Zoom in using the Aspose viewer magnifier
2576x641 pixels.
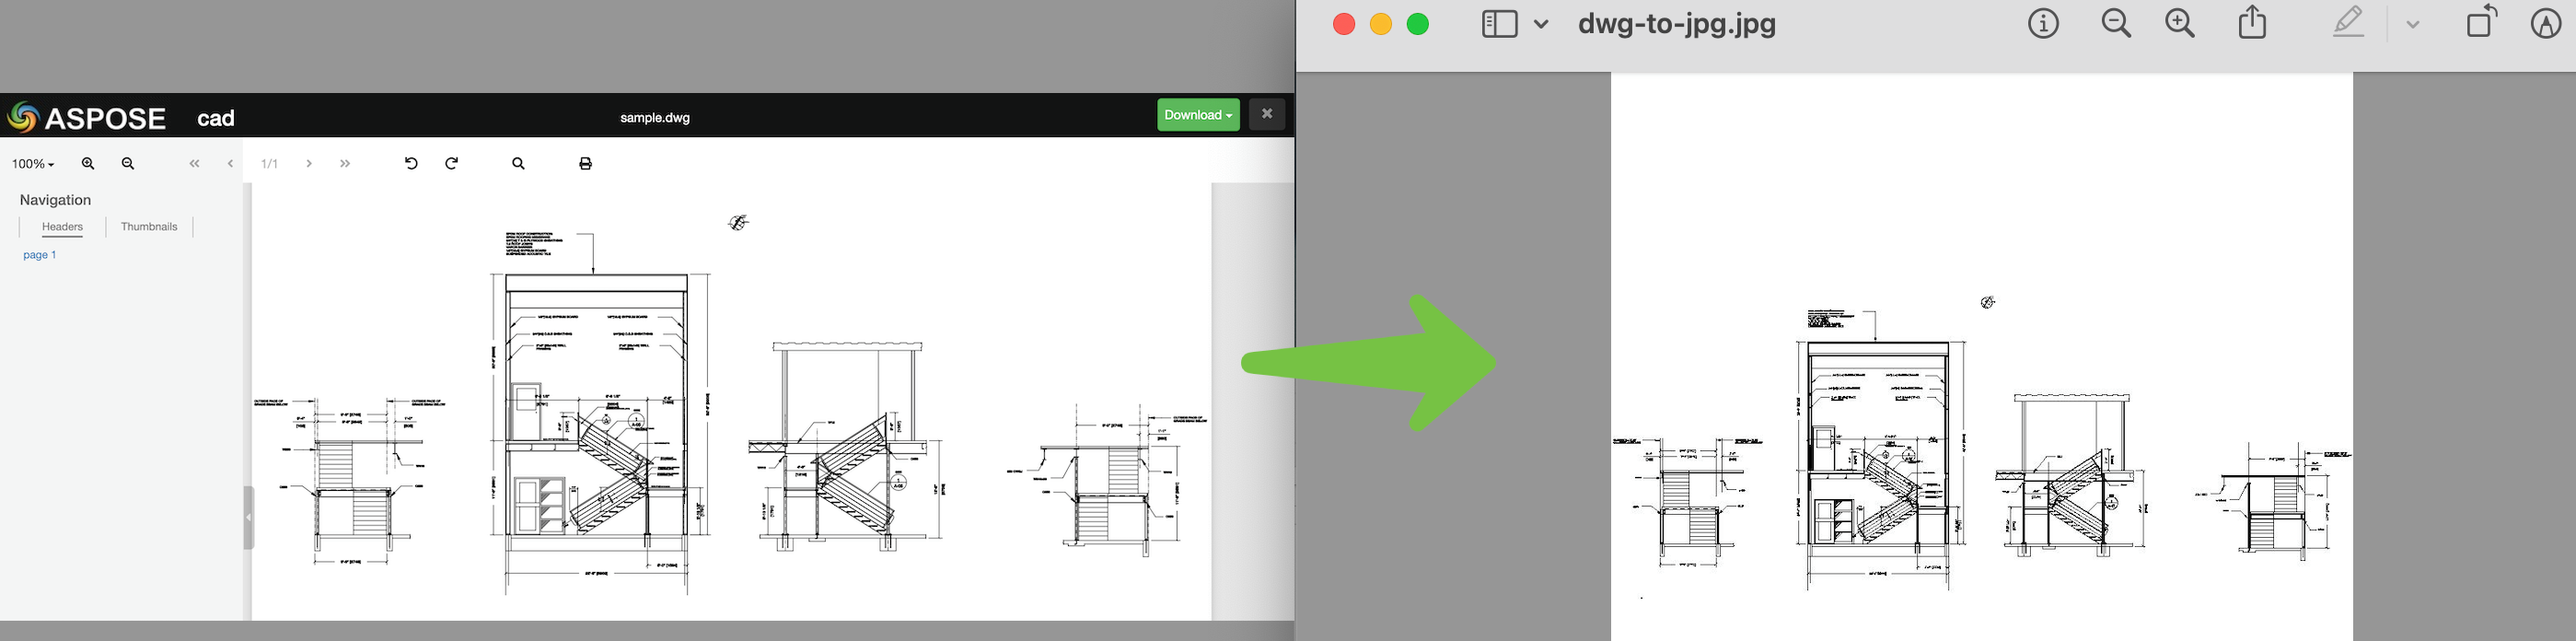(x=88, y=164)
